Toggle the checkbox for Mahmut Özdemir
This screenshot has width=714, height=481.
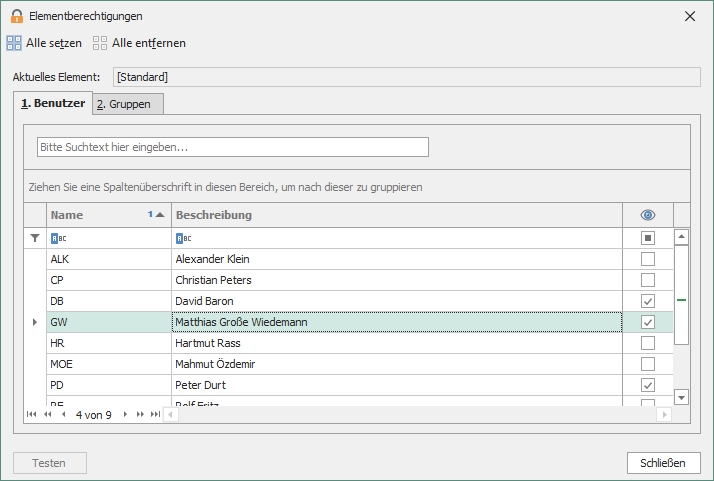click(x=647, y=364)
